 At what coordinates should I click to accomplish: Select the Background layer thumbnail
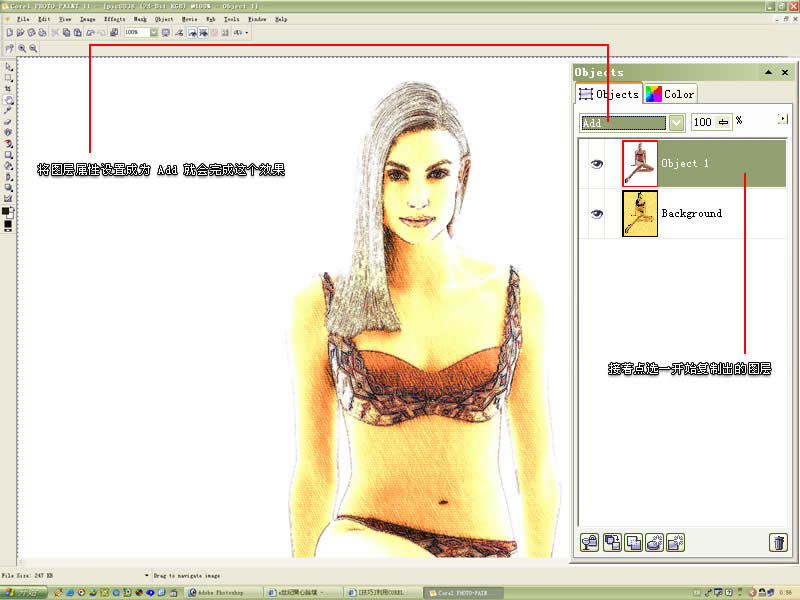click(640, 214)
